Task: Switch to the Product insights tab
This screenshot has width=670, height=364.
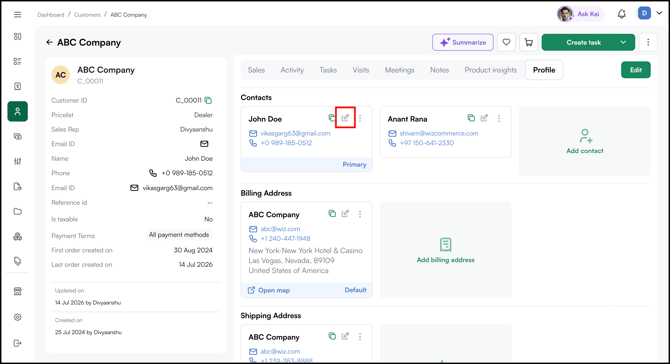Action: point(491,70)
